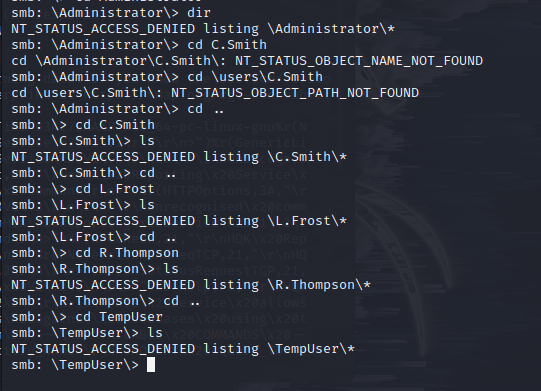Click the 'cd R.Thompson' command

(127, 253)
